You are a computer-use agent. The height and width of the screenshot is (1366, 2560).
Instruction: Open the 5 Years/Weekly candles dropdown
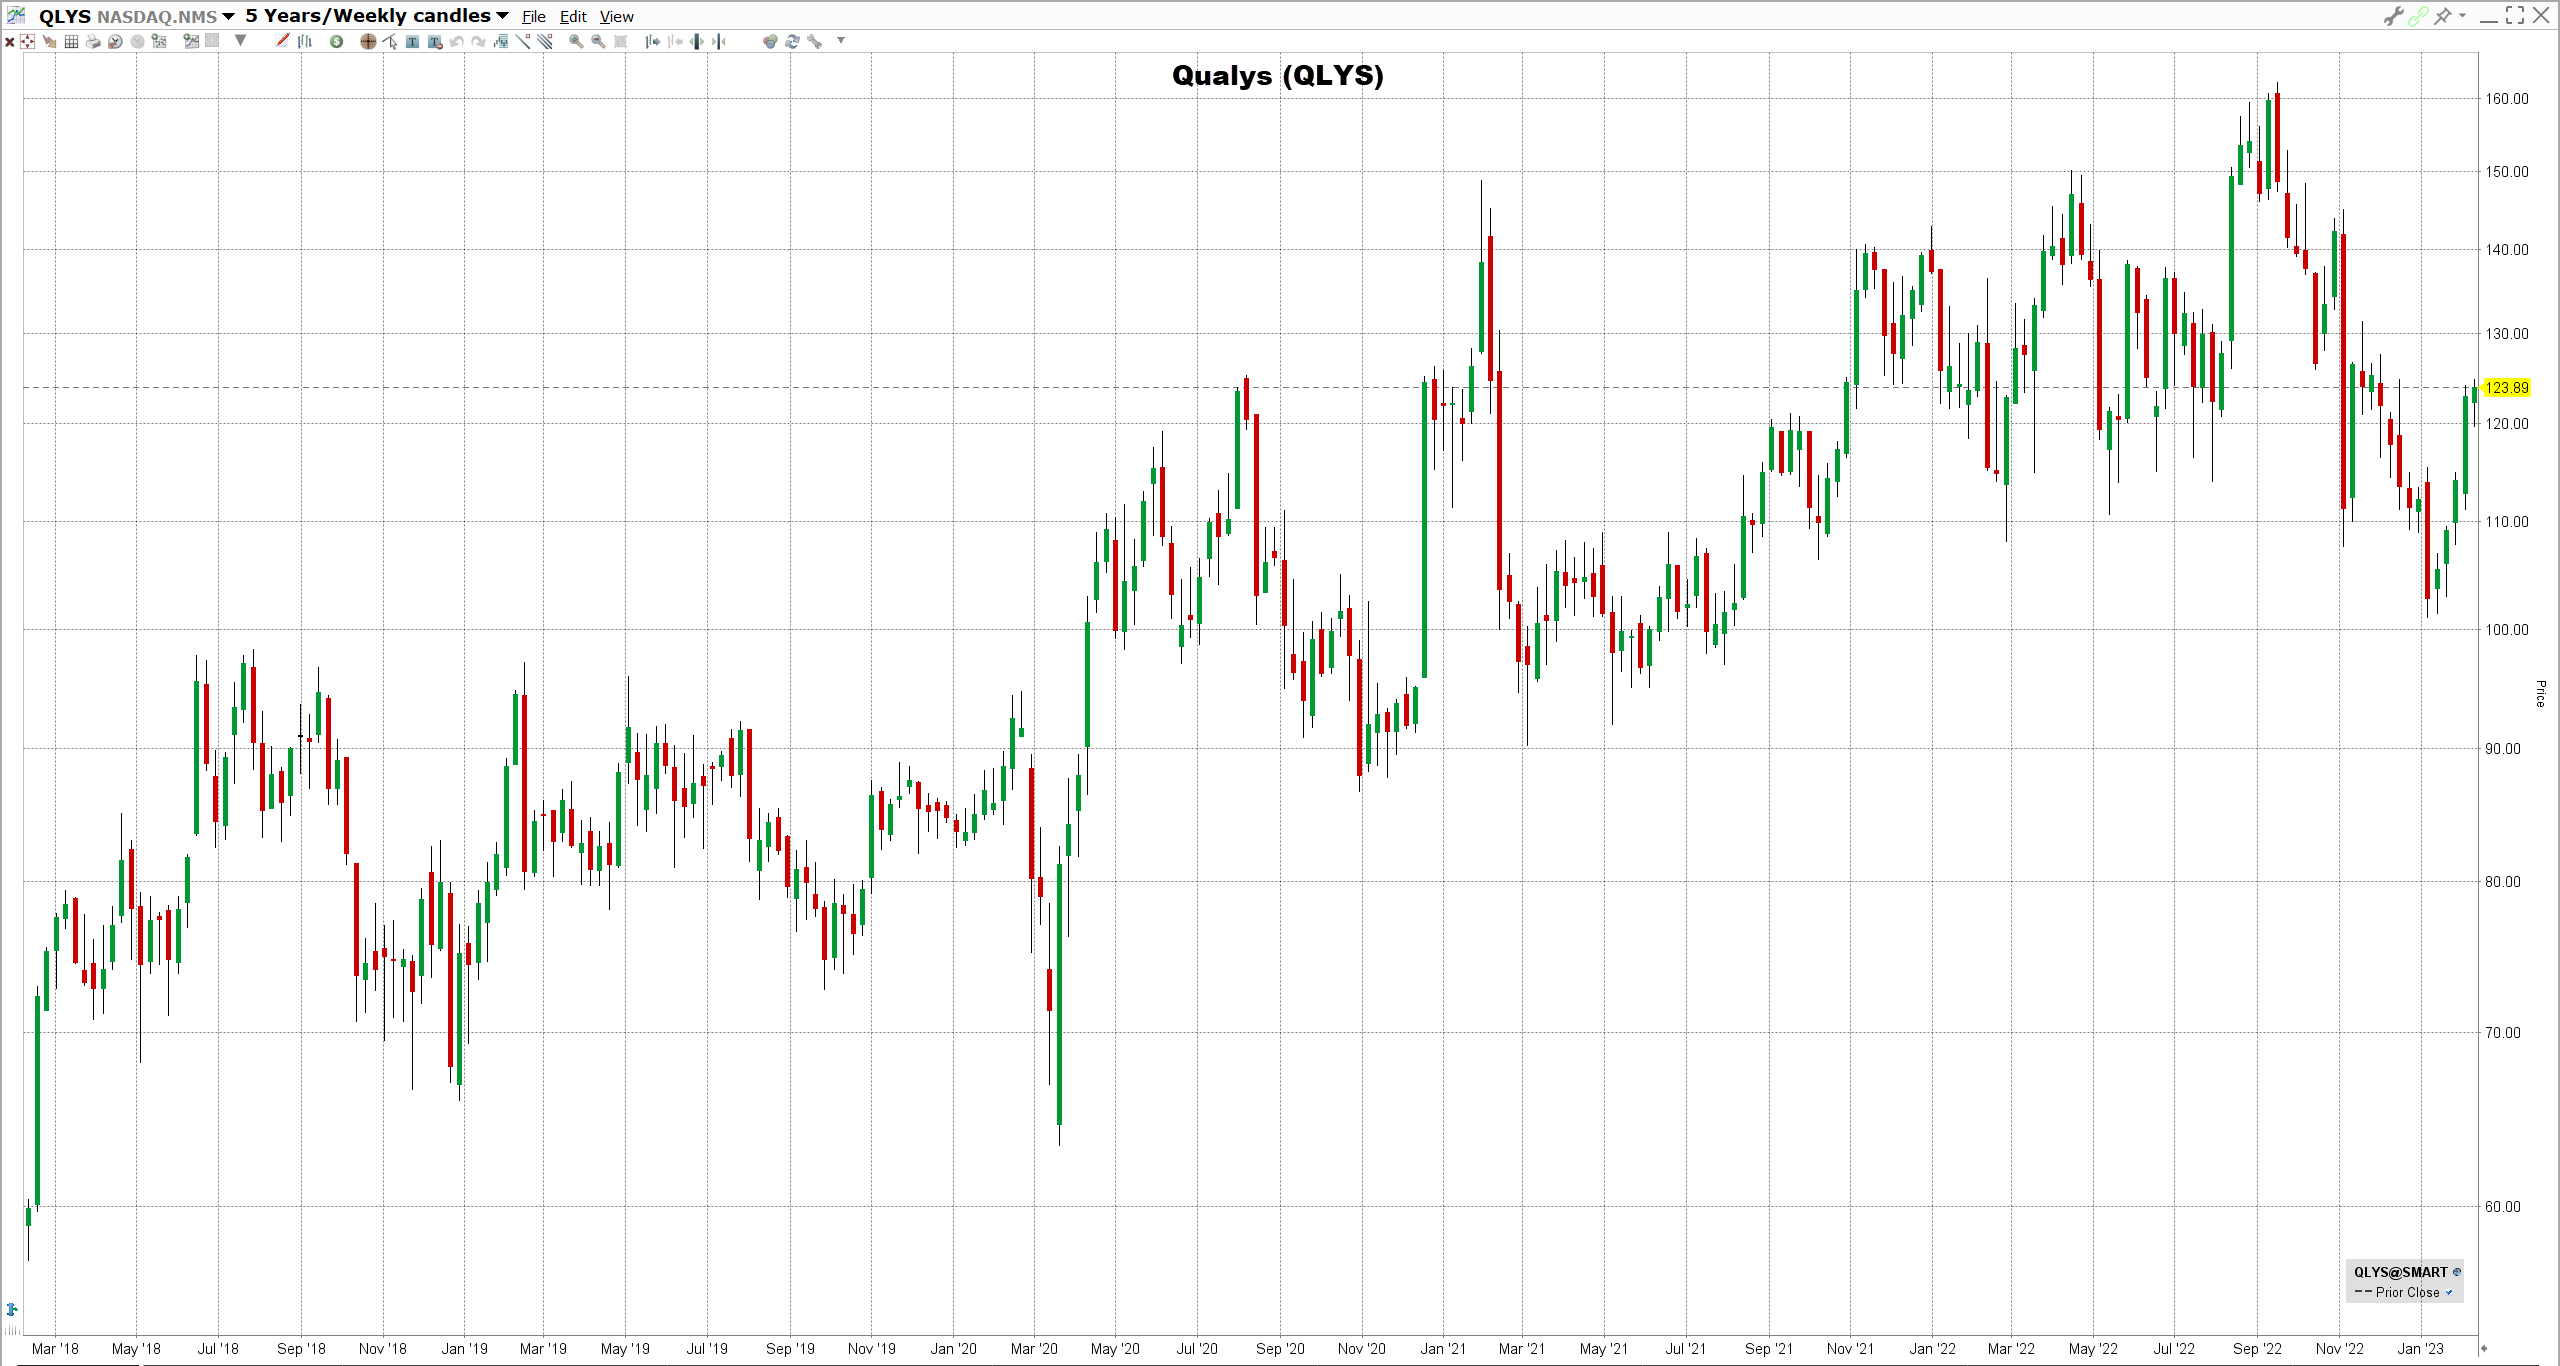502,16
